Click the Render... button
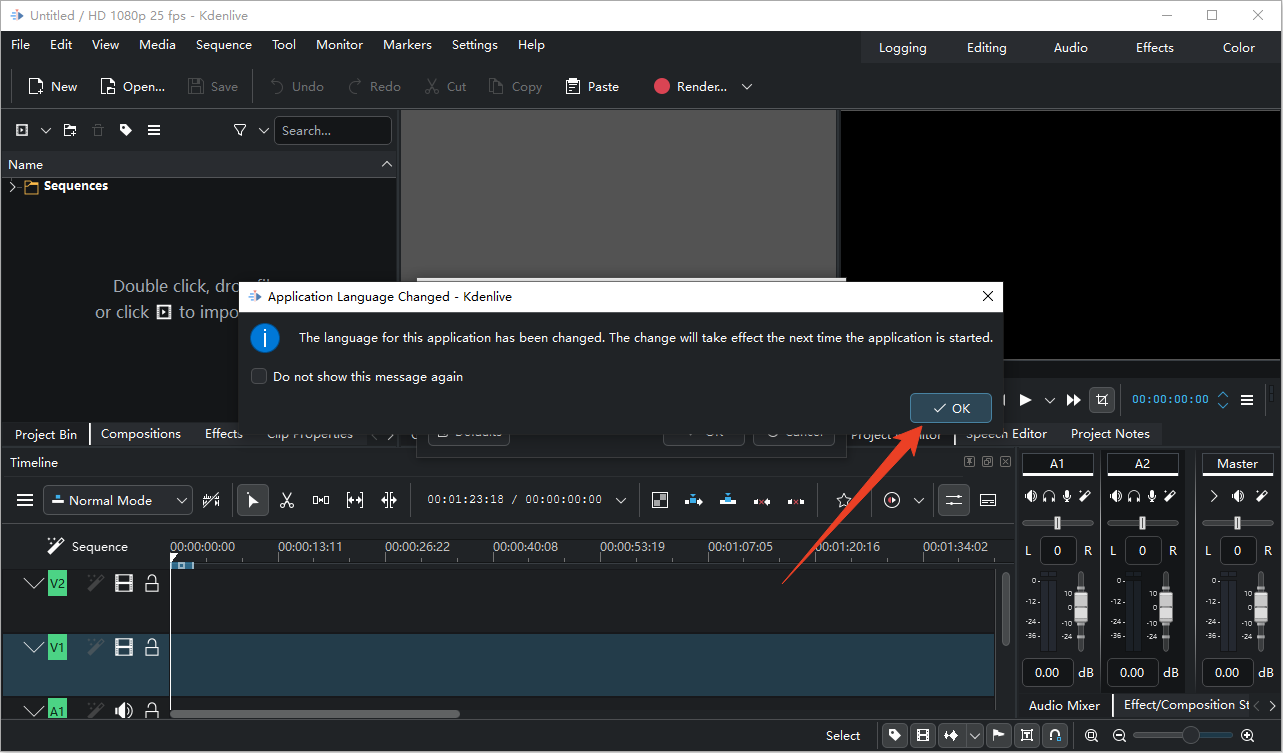Screen dimensions: 1283x753 click(690, 87)
